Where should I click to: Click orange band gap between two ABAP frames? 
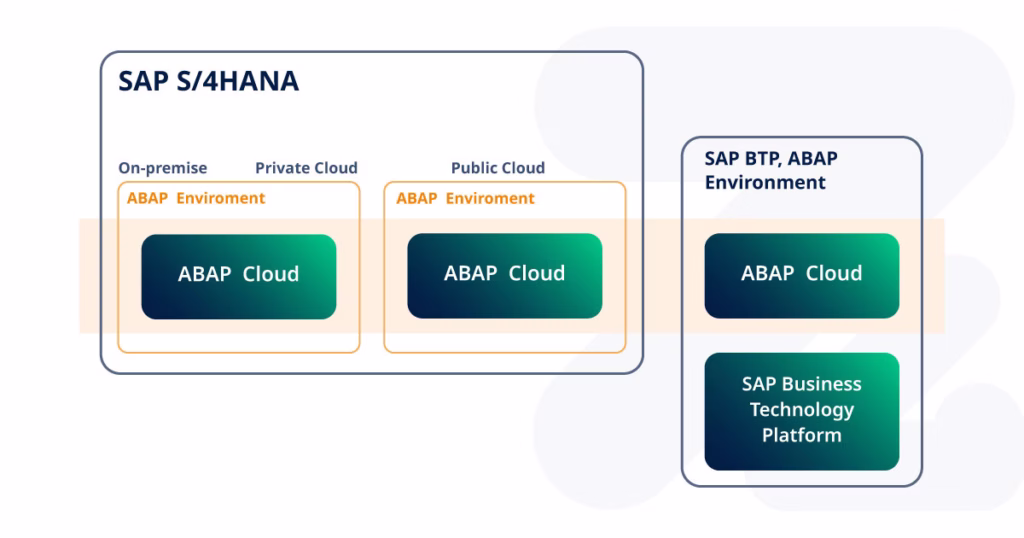pos(372,276)
